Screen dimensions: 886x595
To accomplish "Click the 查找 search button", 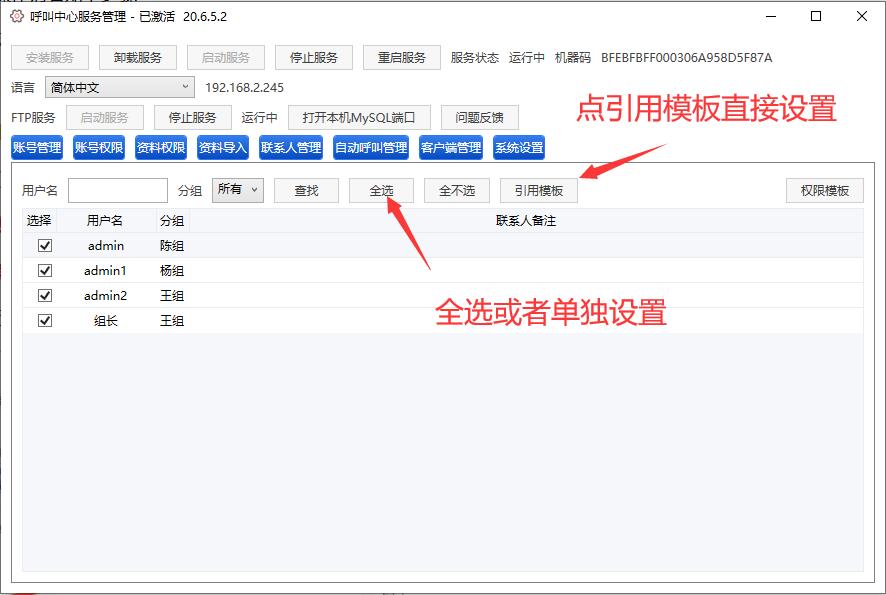I will [307, 190].
